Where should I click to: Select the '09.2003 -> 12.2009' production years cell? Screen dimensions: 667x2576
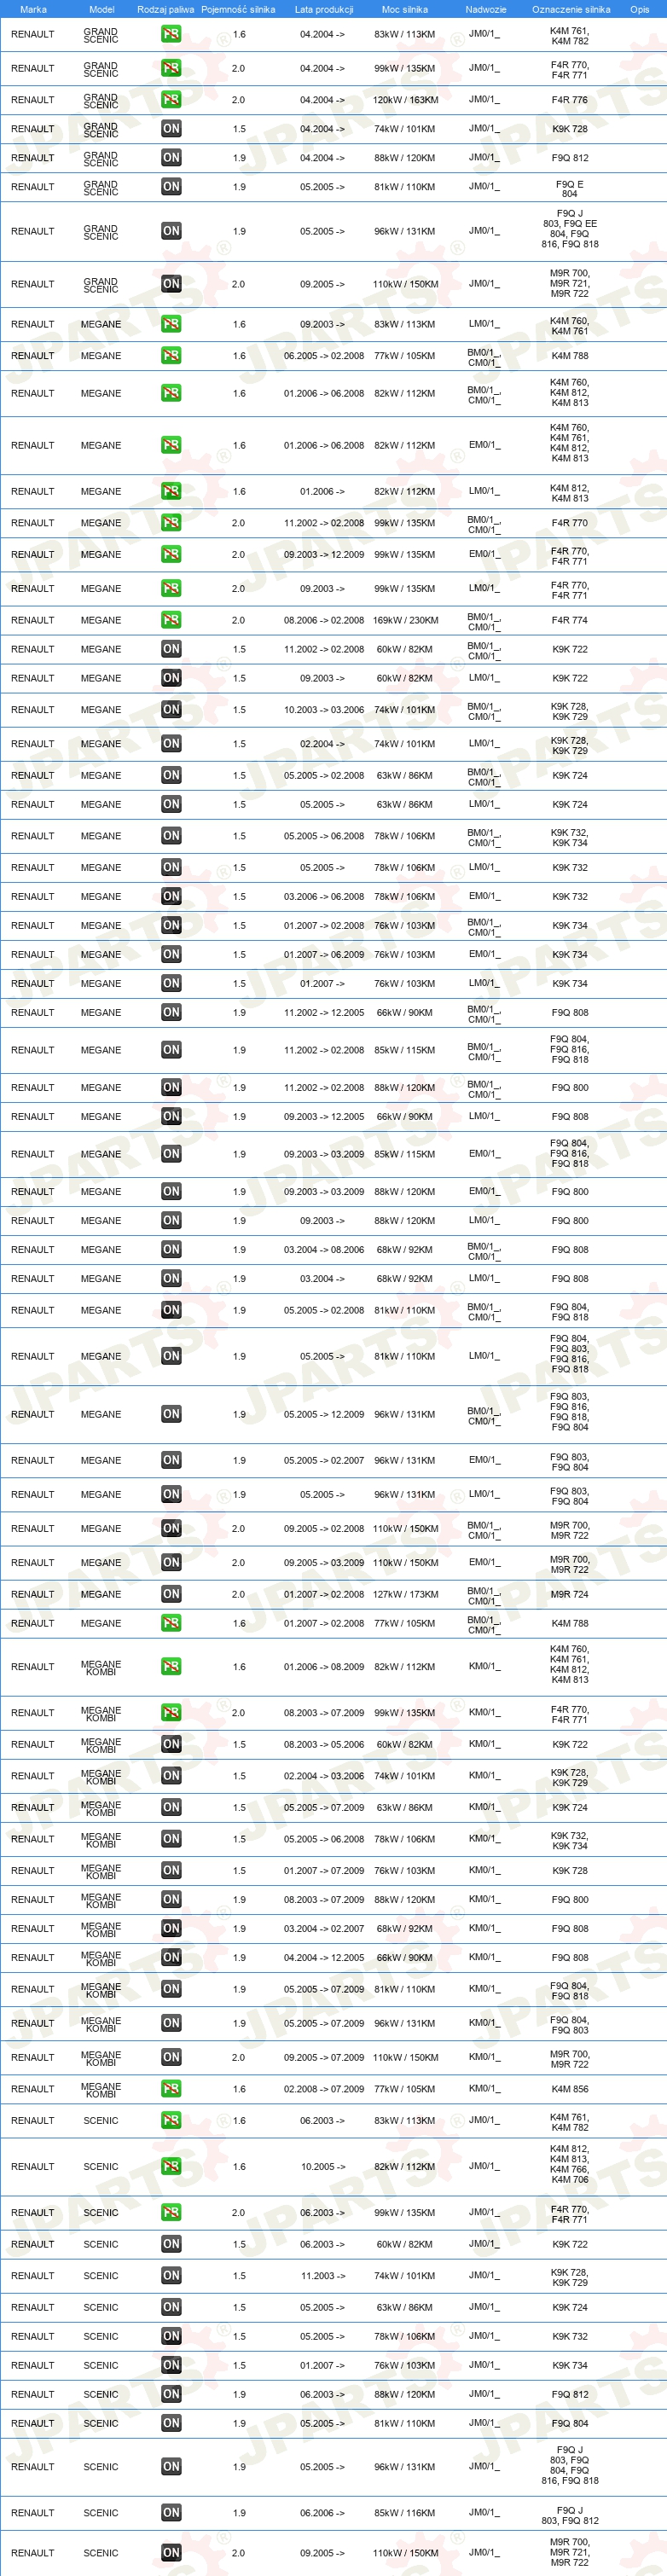click(x=324, y=554)
